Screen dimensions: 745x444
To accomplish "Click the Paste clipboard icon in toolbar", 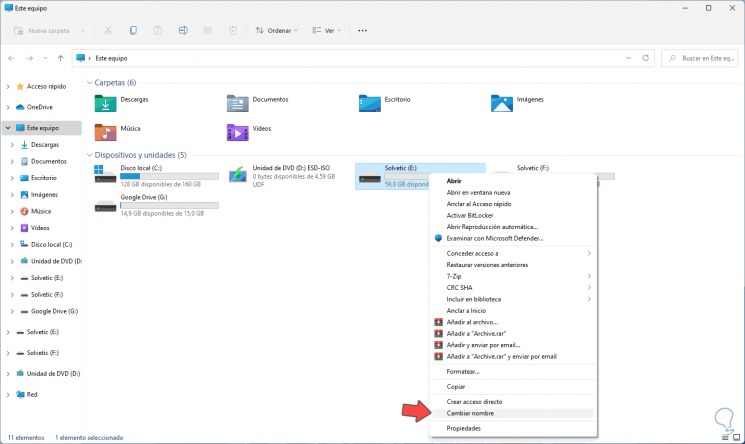I will [x=158, y=30].
